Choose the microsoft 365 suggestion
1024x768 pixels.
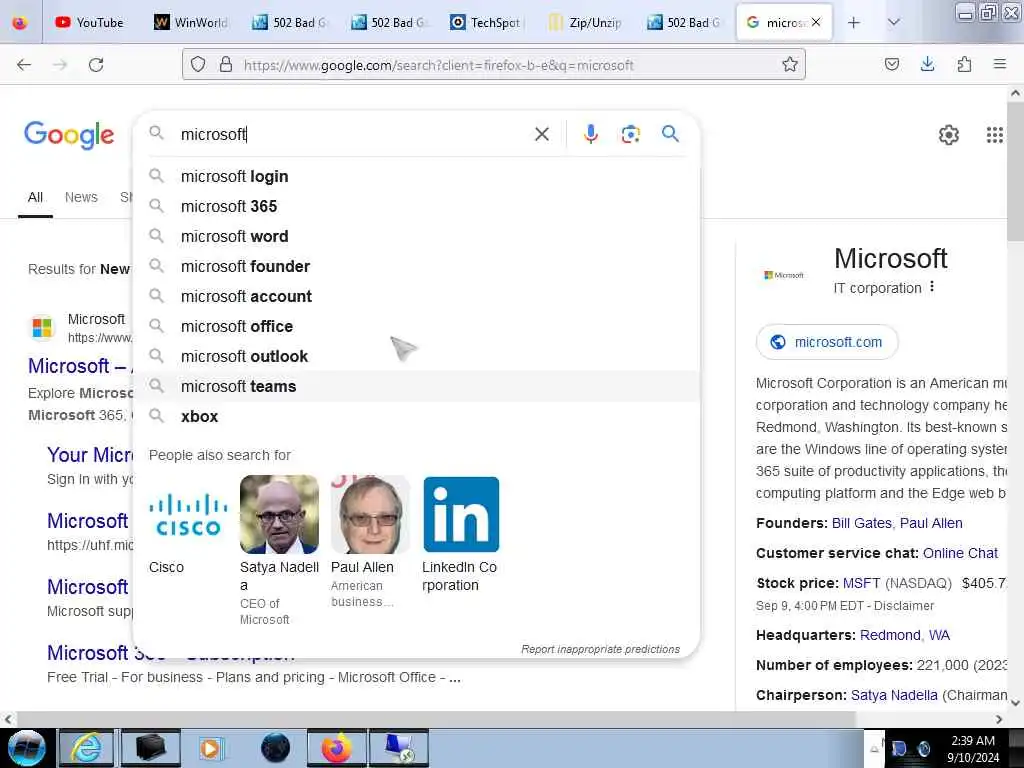coord(416,206)
